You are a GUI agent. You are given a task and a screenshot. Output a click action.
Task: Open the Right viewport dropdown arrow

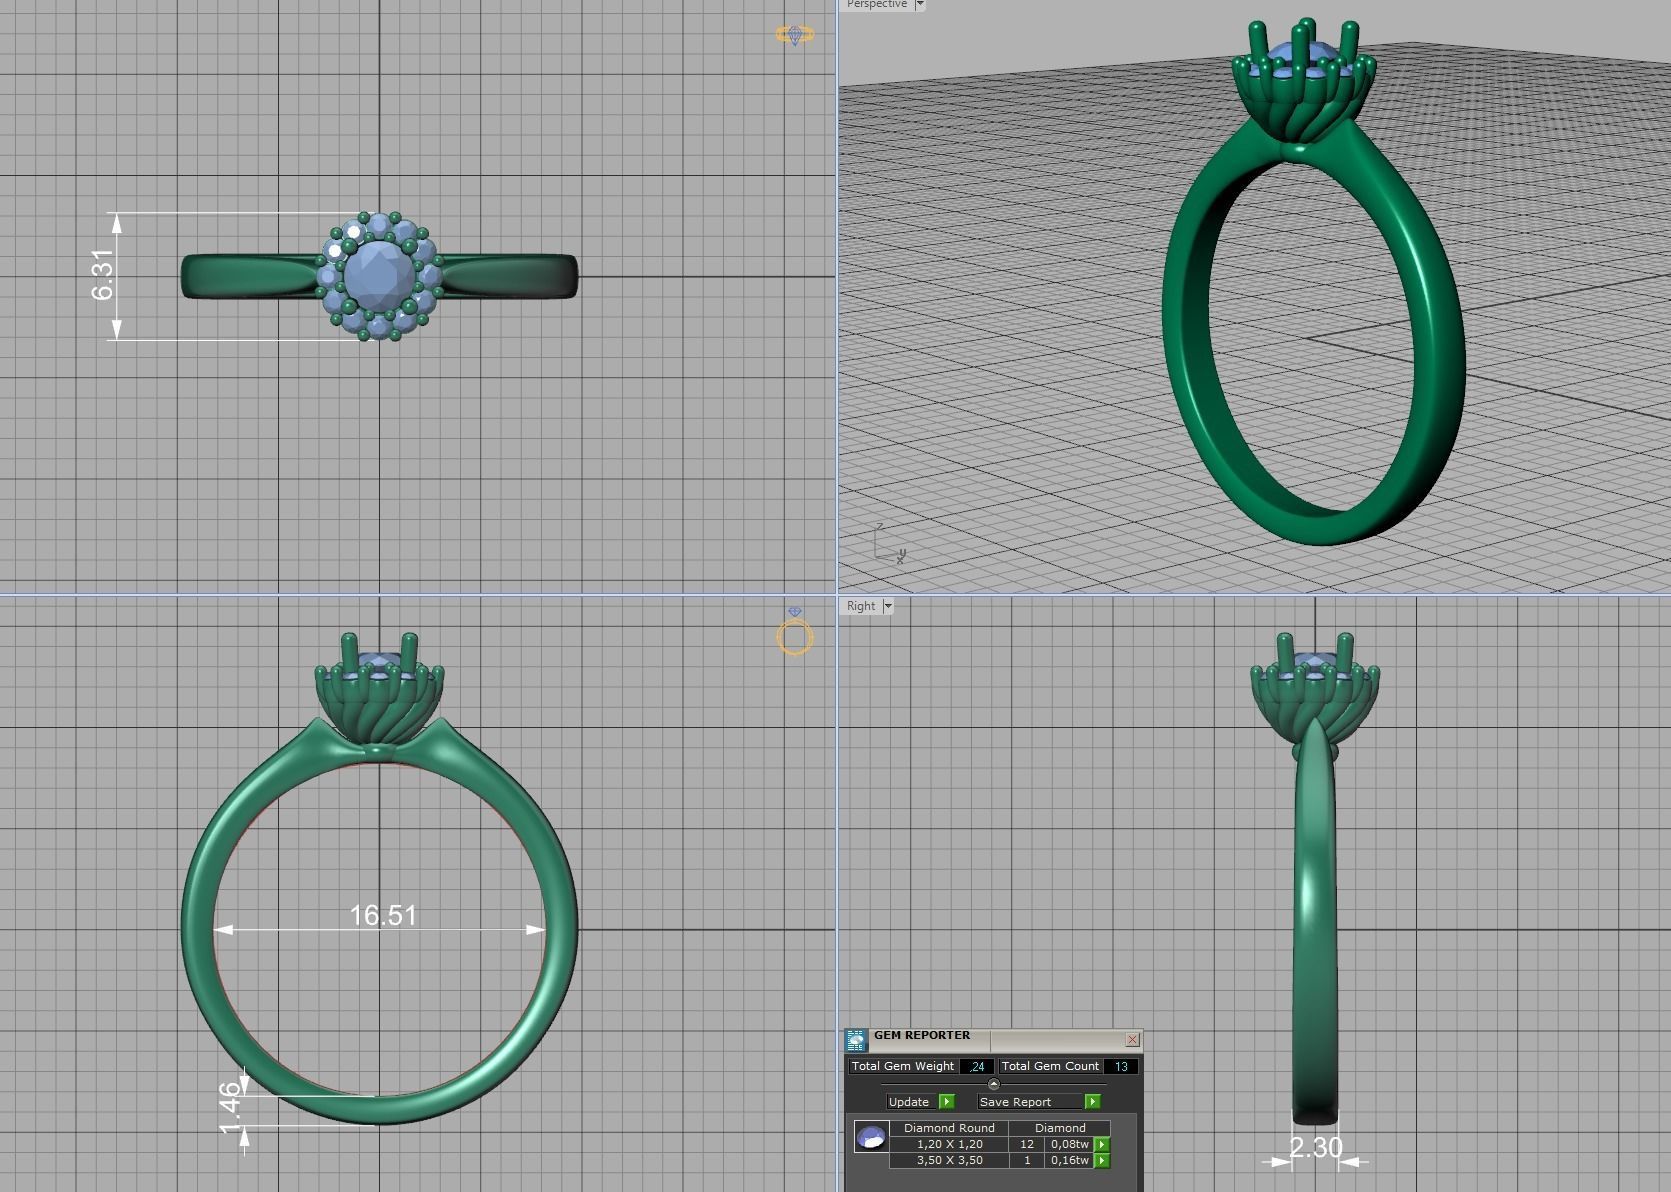click(x=887, y=606)
